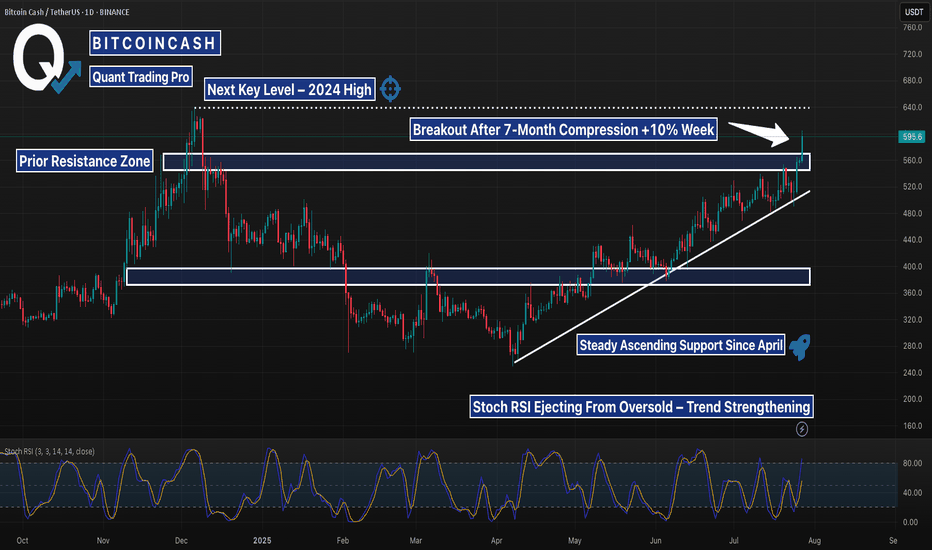Click the Apr label on time axis
The width and height of the screenshot is (932, 550).
[x=496, y=540]
